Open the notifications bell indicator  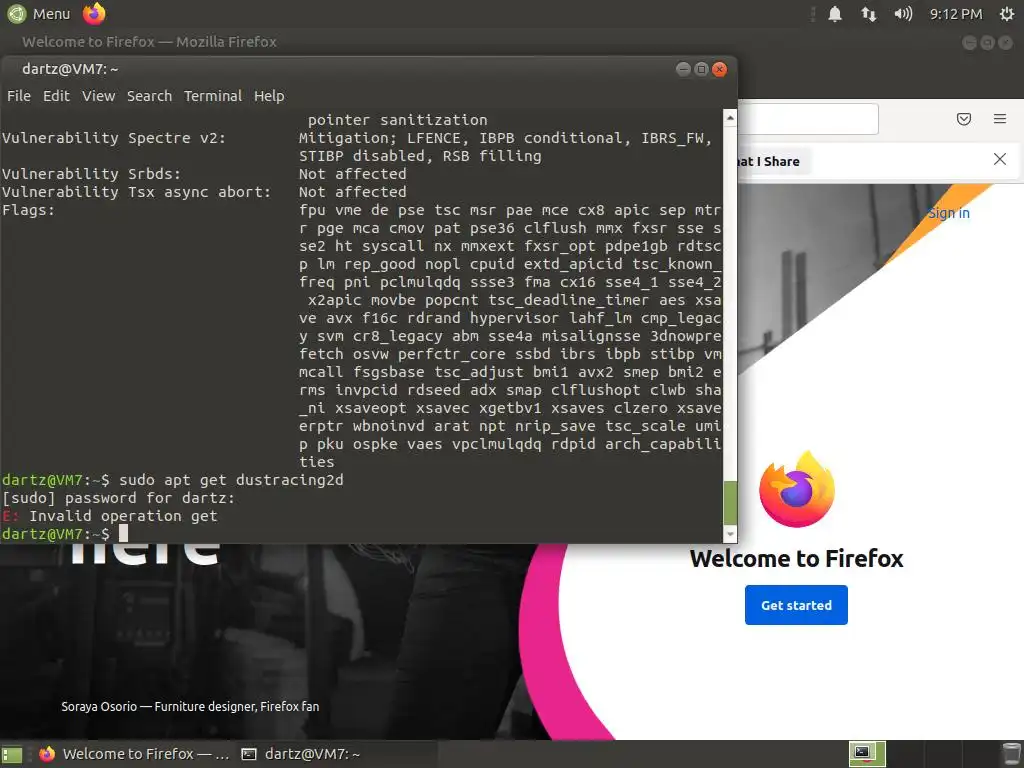[835, 14]
